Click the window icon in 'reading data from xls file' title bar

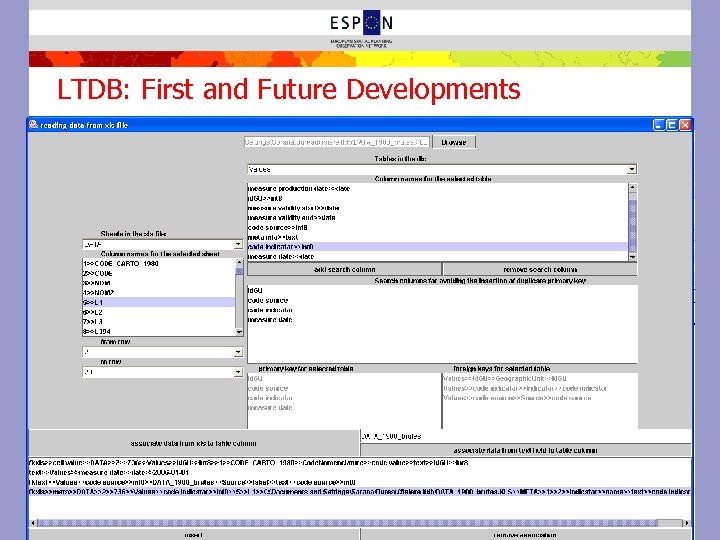[33, 124]
